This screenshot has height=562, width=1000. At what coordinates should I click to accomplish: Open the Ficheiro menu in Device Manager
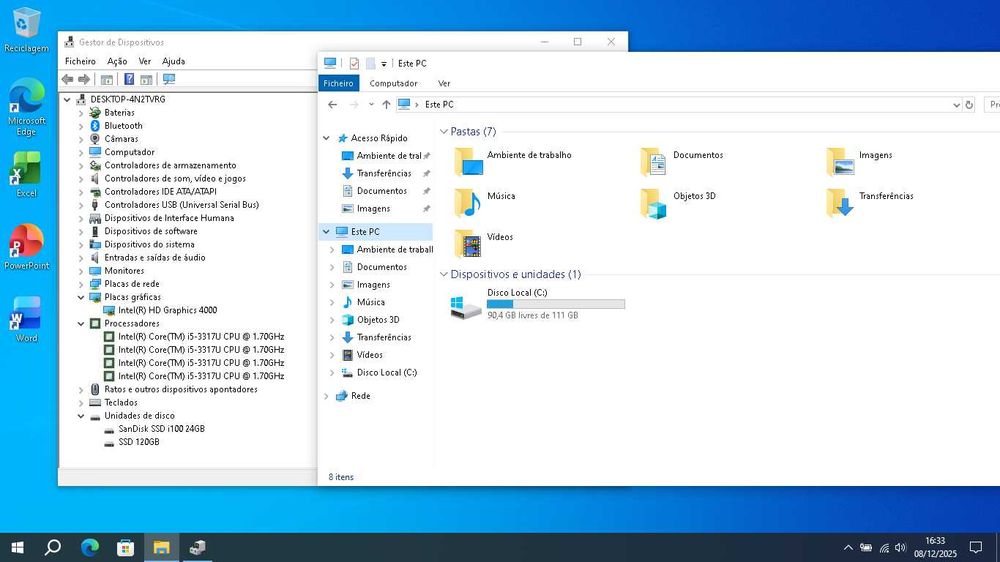coord(80,61)
